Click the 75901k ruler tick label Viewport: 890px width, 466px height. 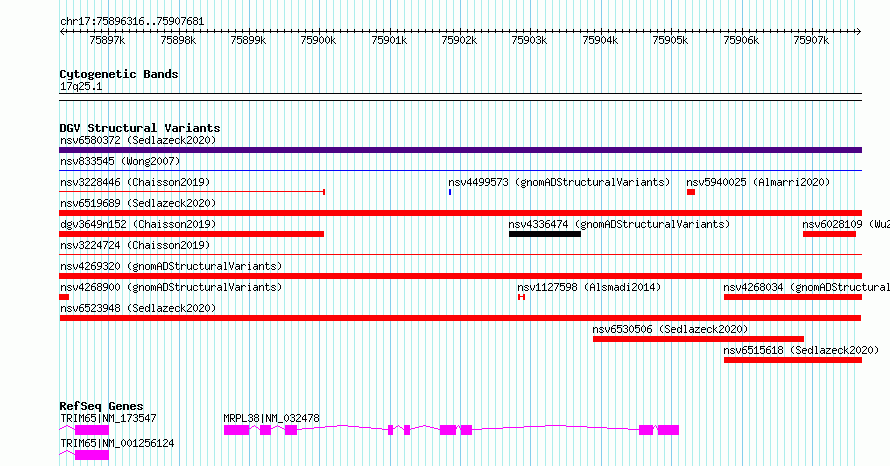click(x=389, y=40)
